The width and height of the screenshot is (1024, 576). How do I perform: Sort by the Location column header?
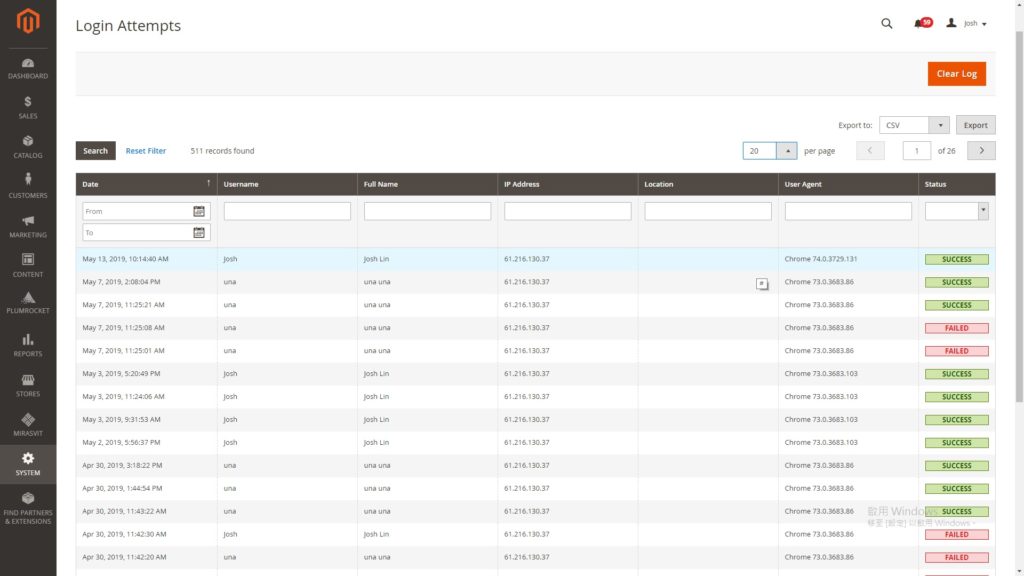(x=708, y=184)
